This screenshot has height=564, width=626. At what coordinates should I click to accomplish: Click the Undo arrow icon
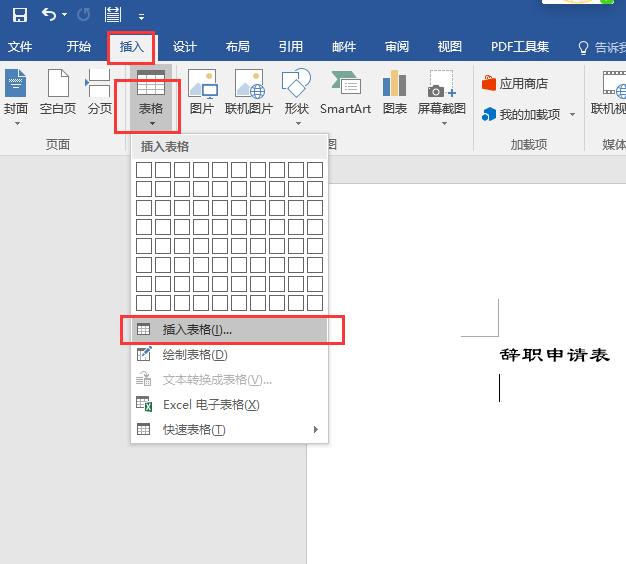point(49,15)
